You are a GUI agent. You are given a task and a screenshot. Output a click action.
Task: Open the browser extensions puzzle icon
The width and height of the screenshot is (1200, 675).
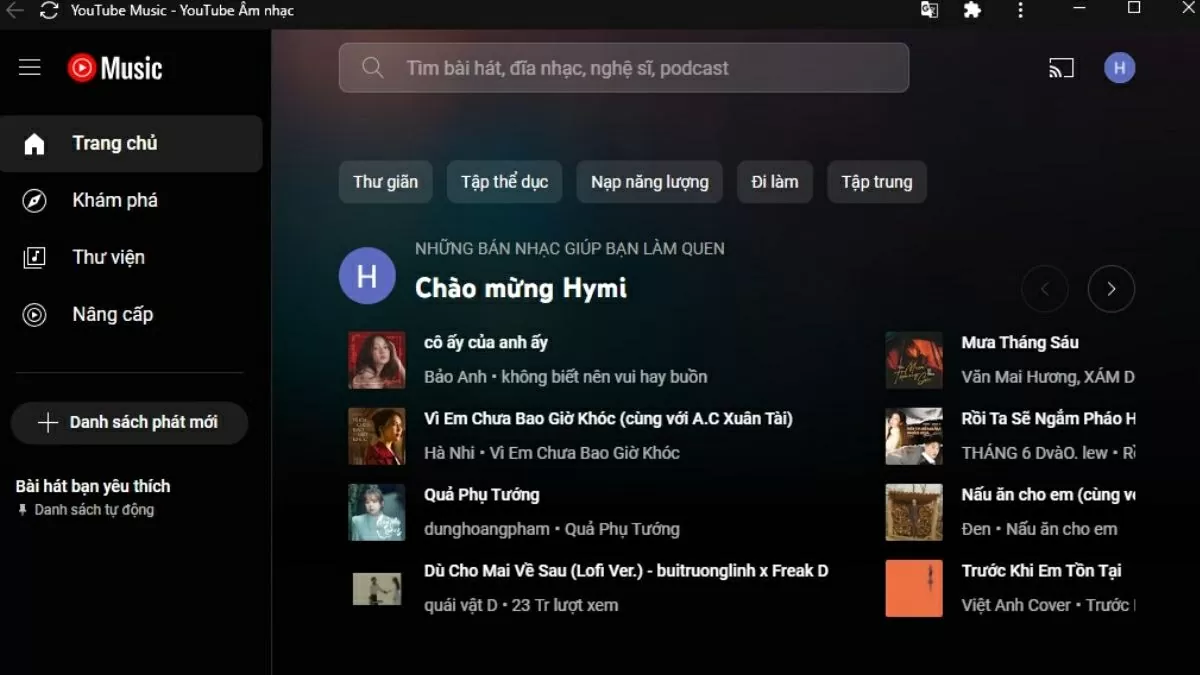pyautogui.click(x=971, y=11)
